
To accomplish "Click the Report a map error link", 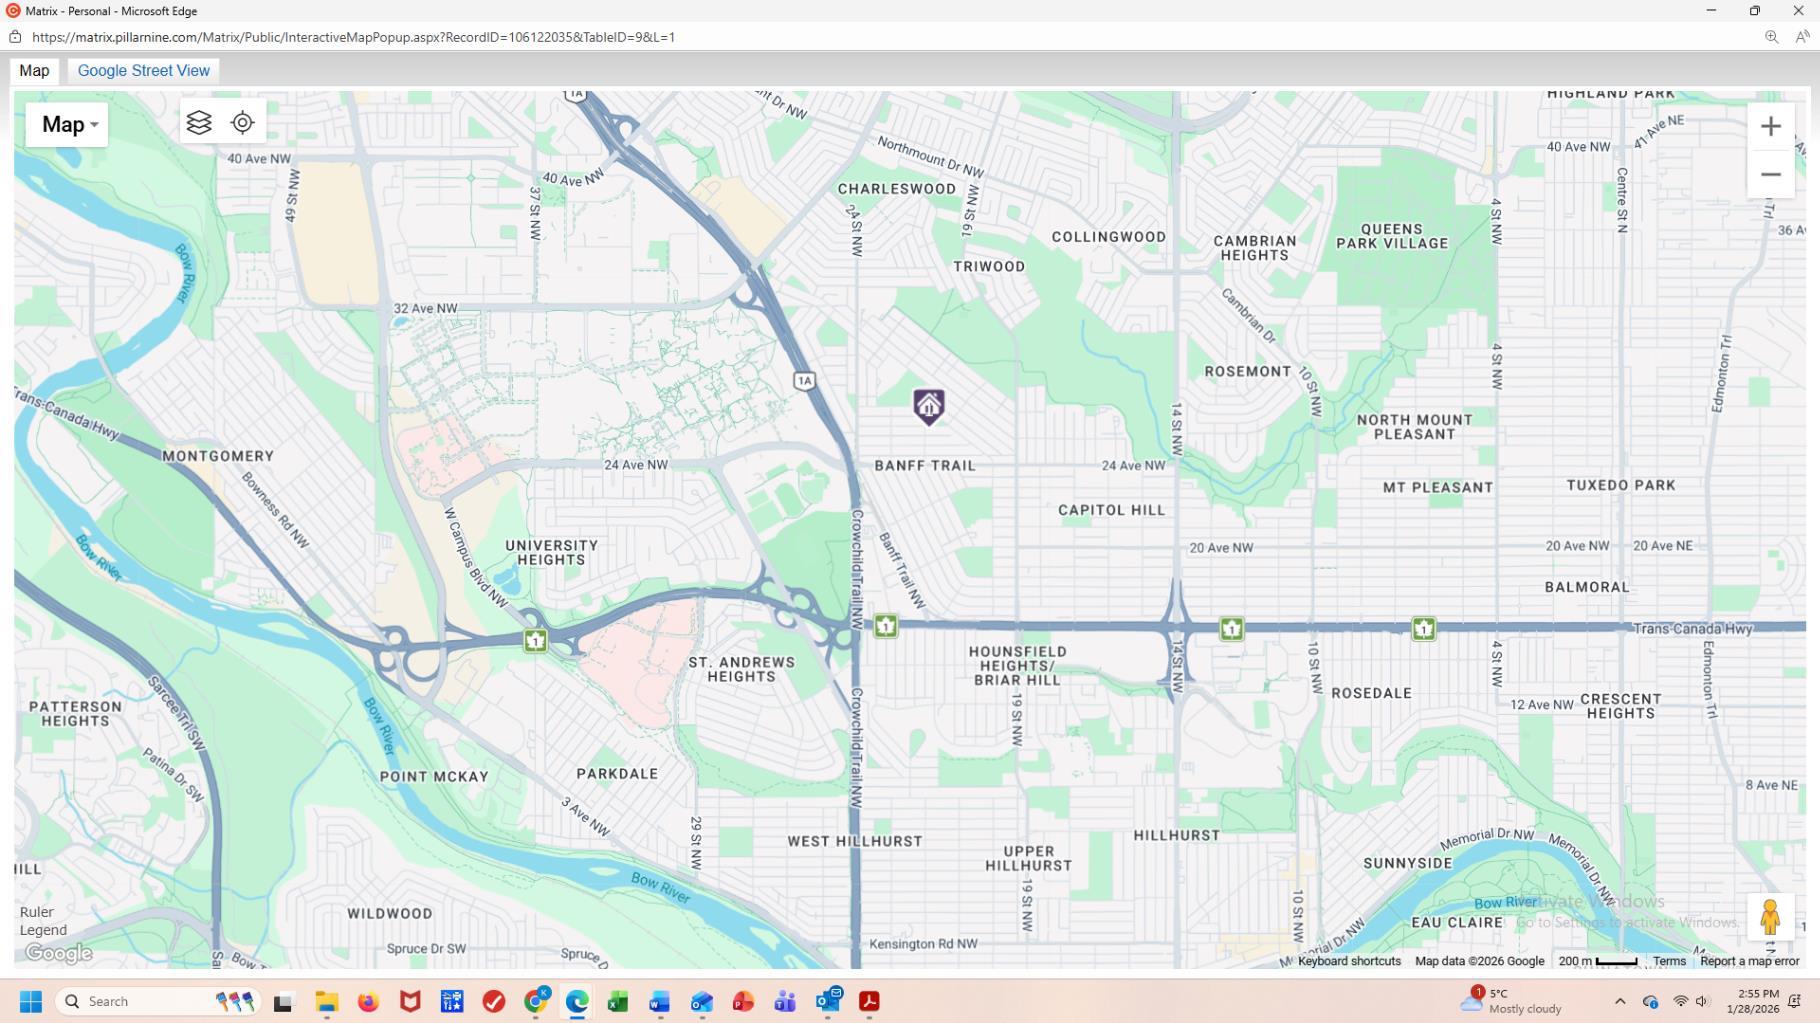I will tap(1749, 961).
